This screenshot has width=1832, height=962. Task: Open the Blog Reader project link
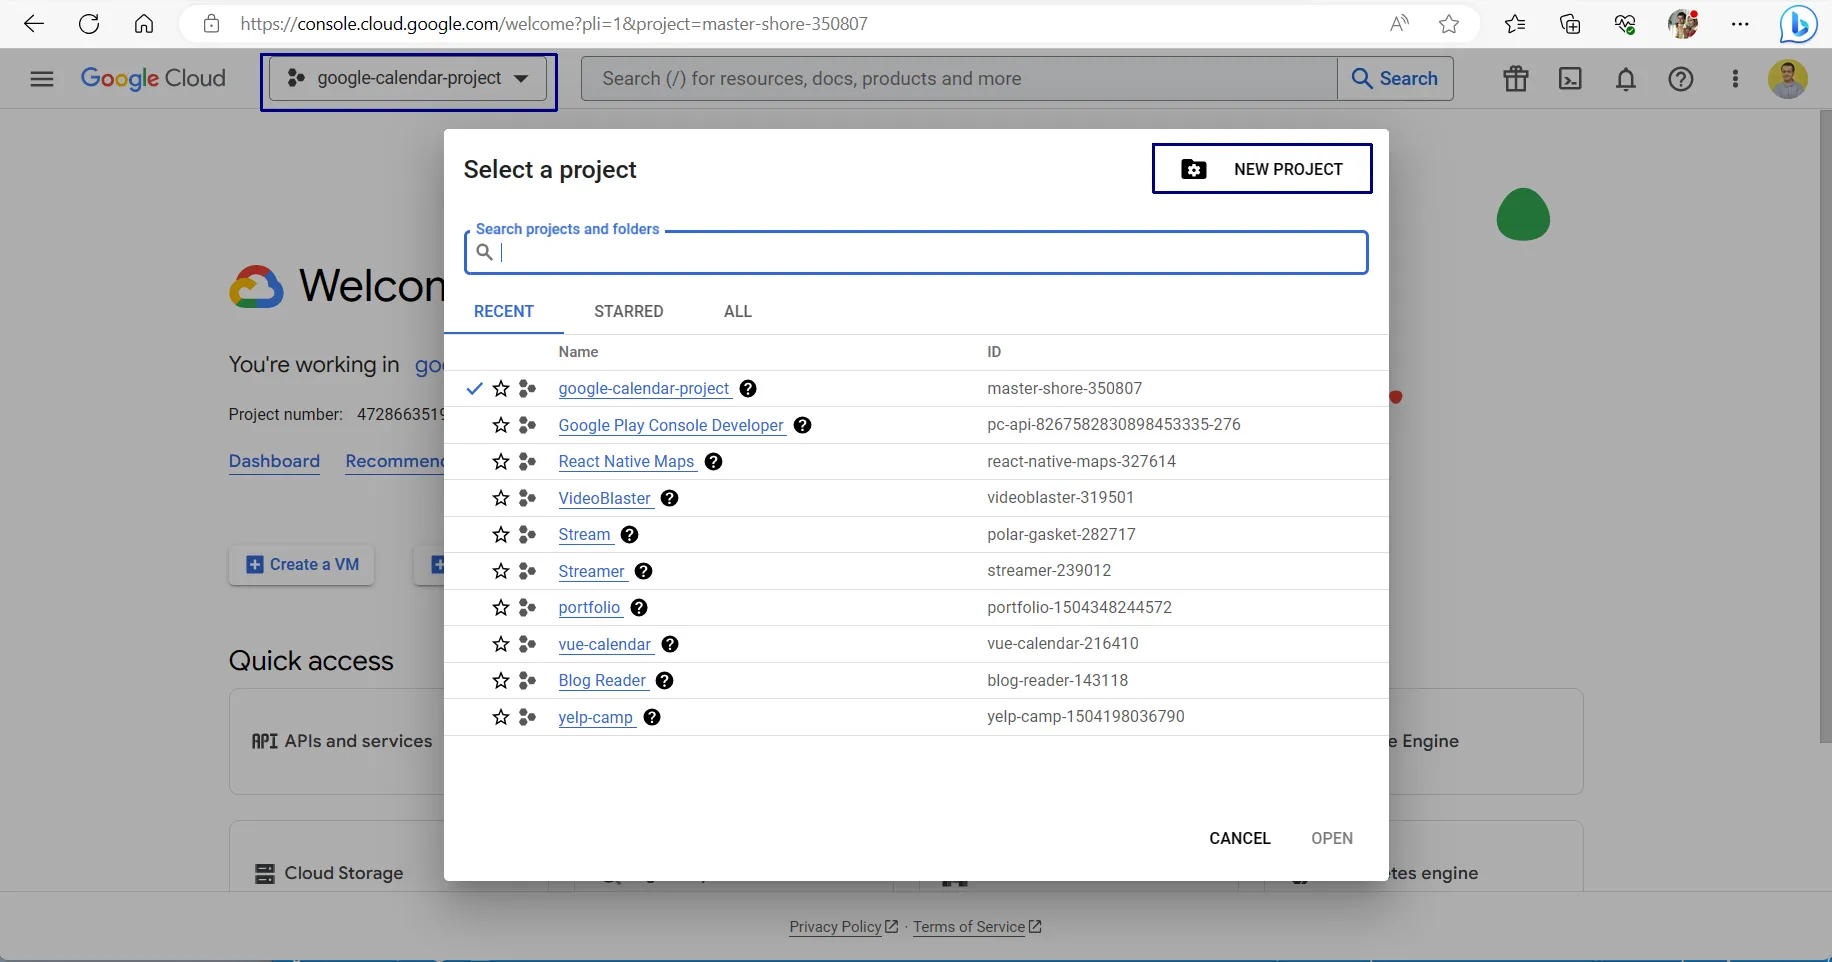(x=602, y=681)
